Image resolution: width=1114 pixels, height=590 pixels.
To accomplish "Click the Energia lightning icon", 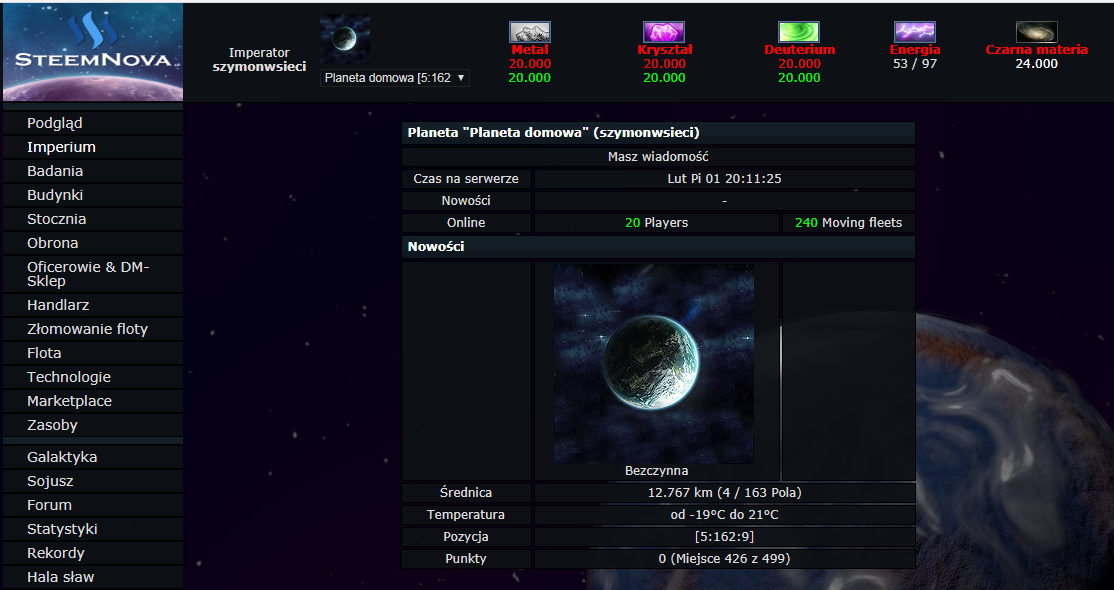I will tap(915, 32).
